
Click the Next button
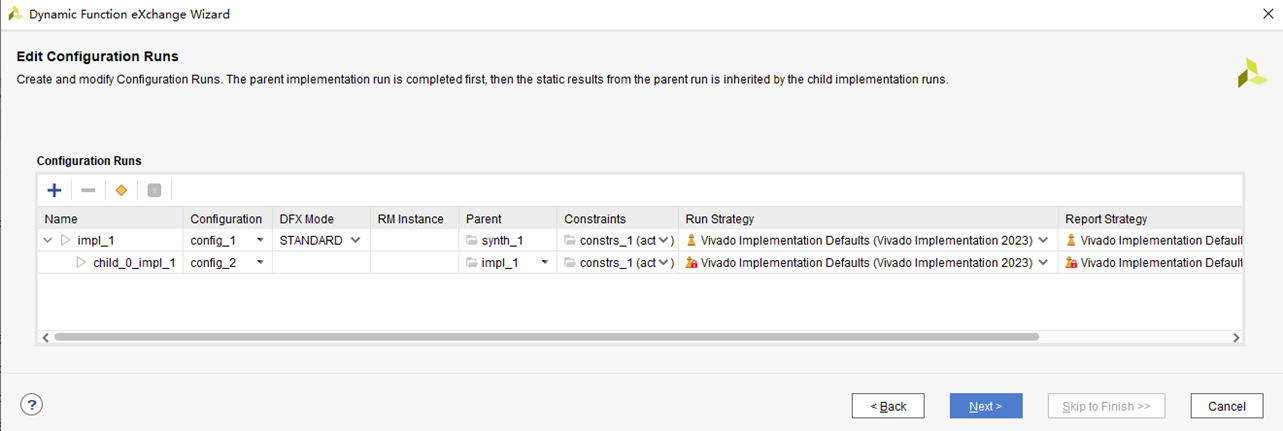[x=985, y=406]
